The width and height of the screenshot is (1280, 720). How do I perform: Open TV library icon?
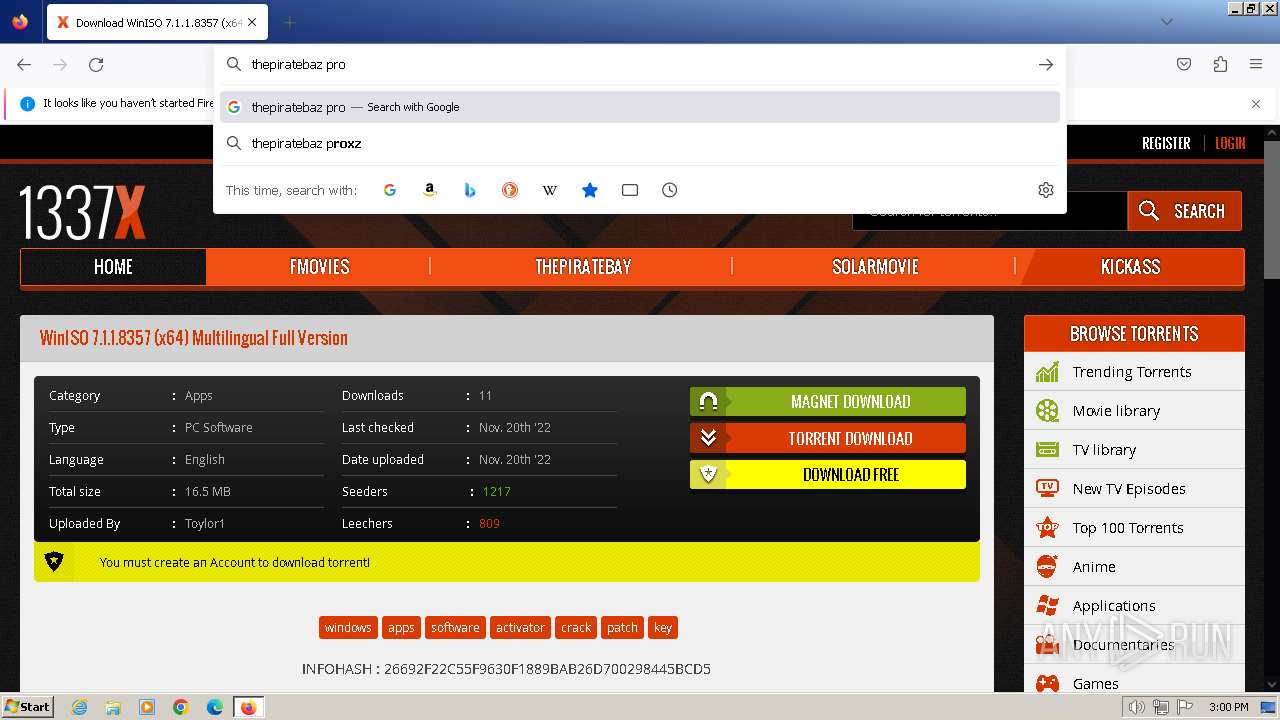pyautogui.click(x=1047, y=450)
